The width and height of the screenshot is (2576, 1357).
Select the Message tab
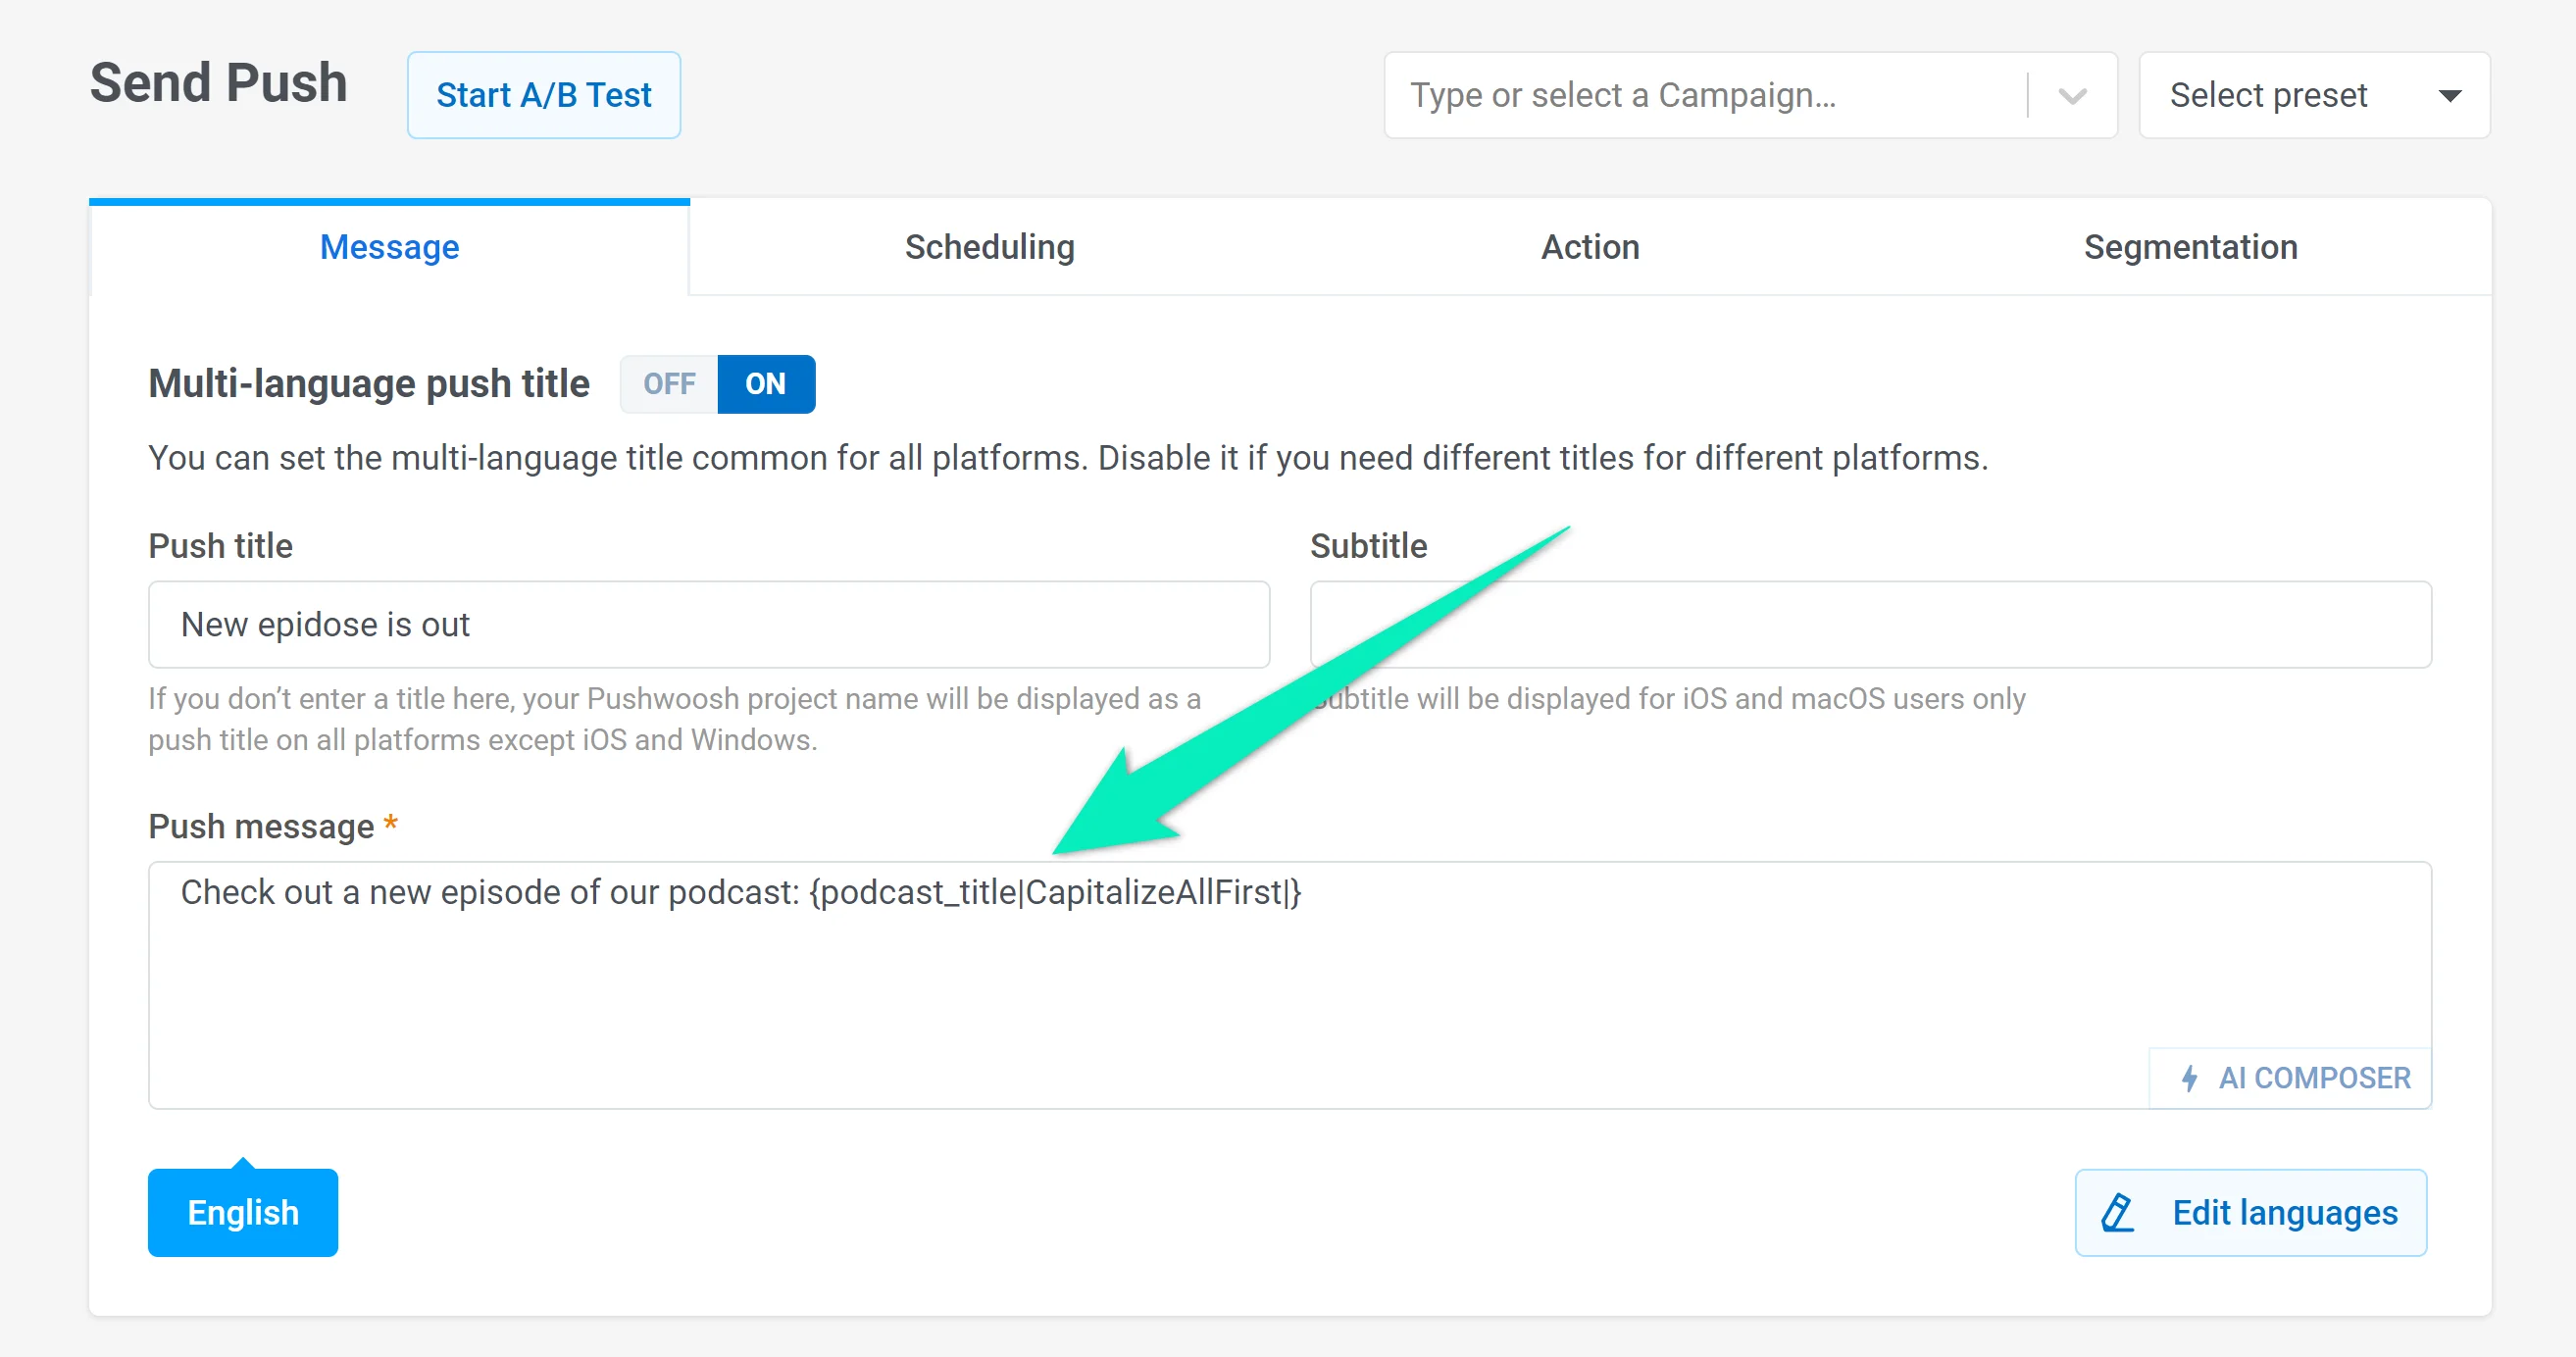(x=389, y=247)
